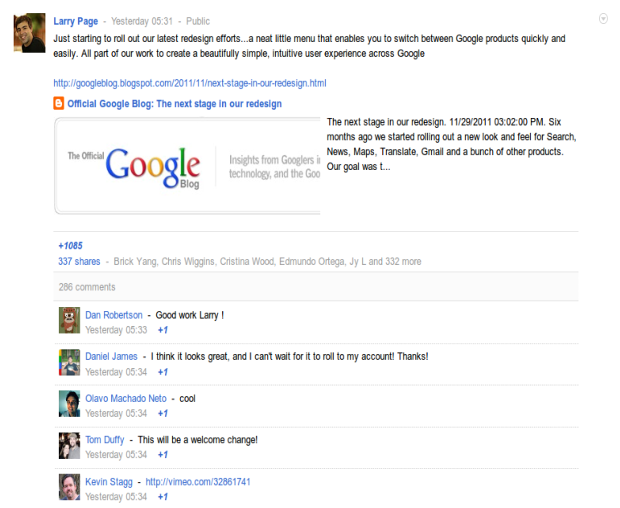The height and width of the screenshot is (508, 620).
Task: Open Official Google Blog: The next stage link
Action: point(174,104)
